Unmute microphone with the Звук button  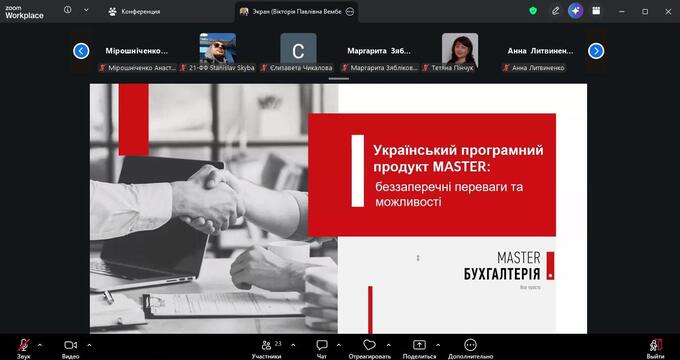point(23,348)
